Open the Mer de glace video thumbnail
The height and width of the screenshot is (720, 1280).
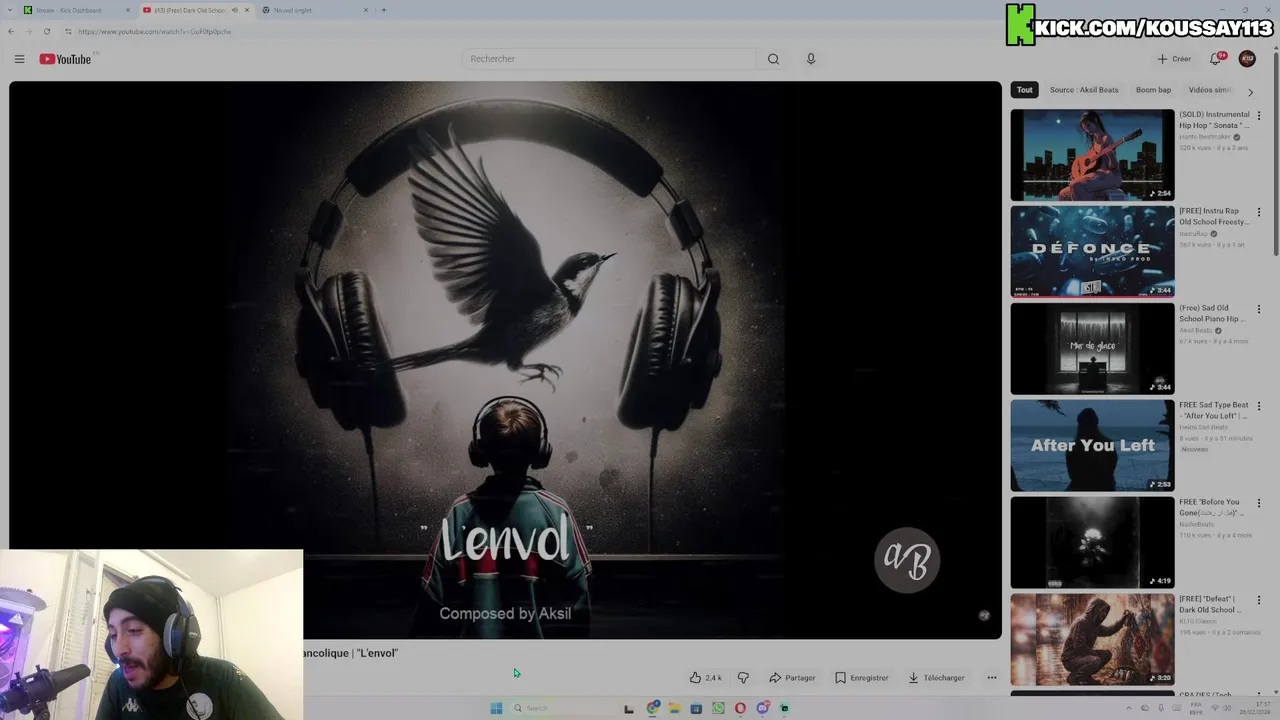tap(1092, 349)
